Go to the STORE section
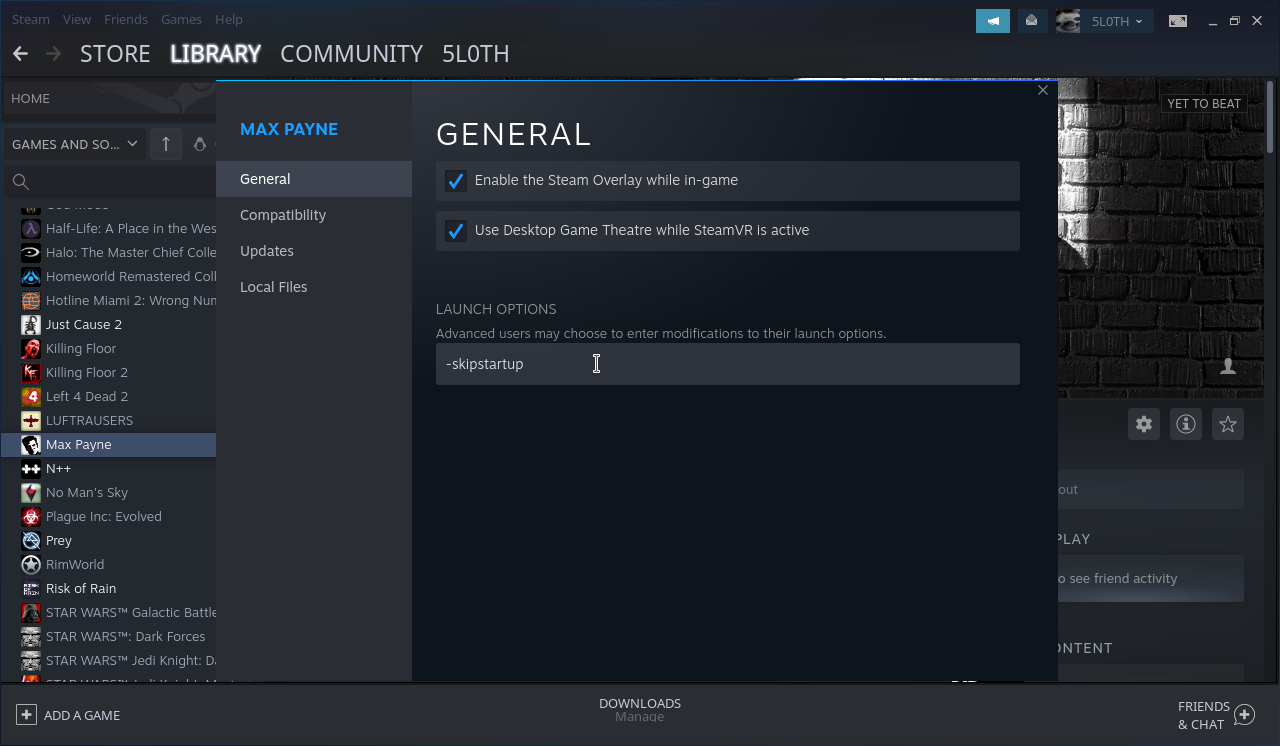The width and height of the screenshot is (1280, 746). click(115, 53)
